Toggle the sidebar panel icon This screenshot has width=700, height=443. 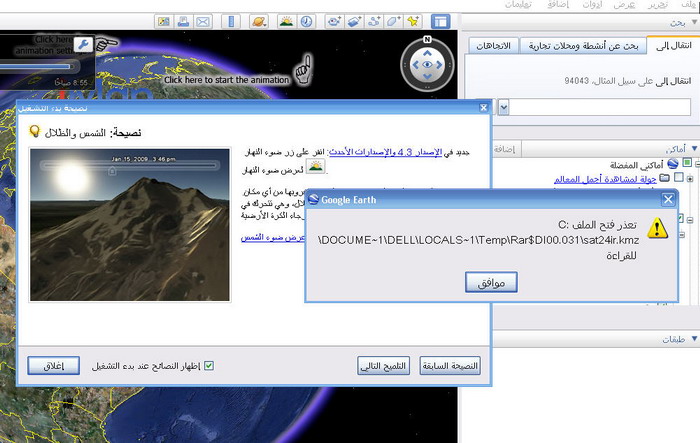[440, 21]
